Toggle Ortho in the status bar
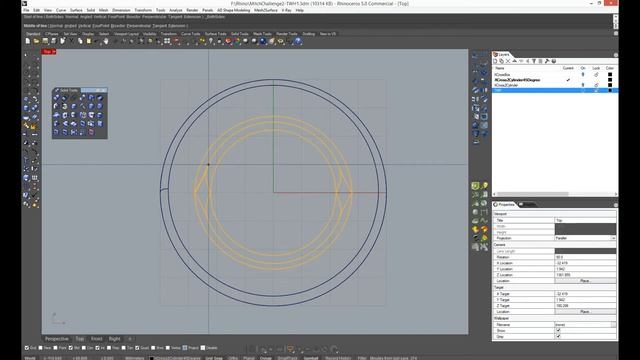This screenshot has width=640, height=360. point(233,358)
